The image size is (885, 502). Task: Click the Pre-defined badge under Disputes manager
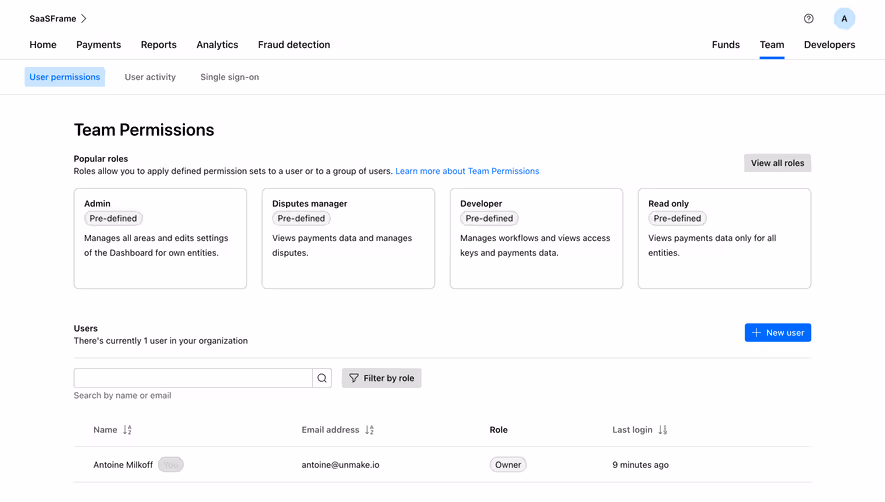(301, 219)
